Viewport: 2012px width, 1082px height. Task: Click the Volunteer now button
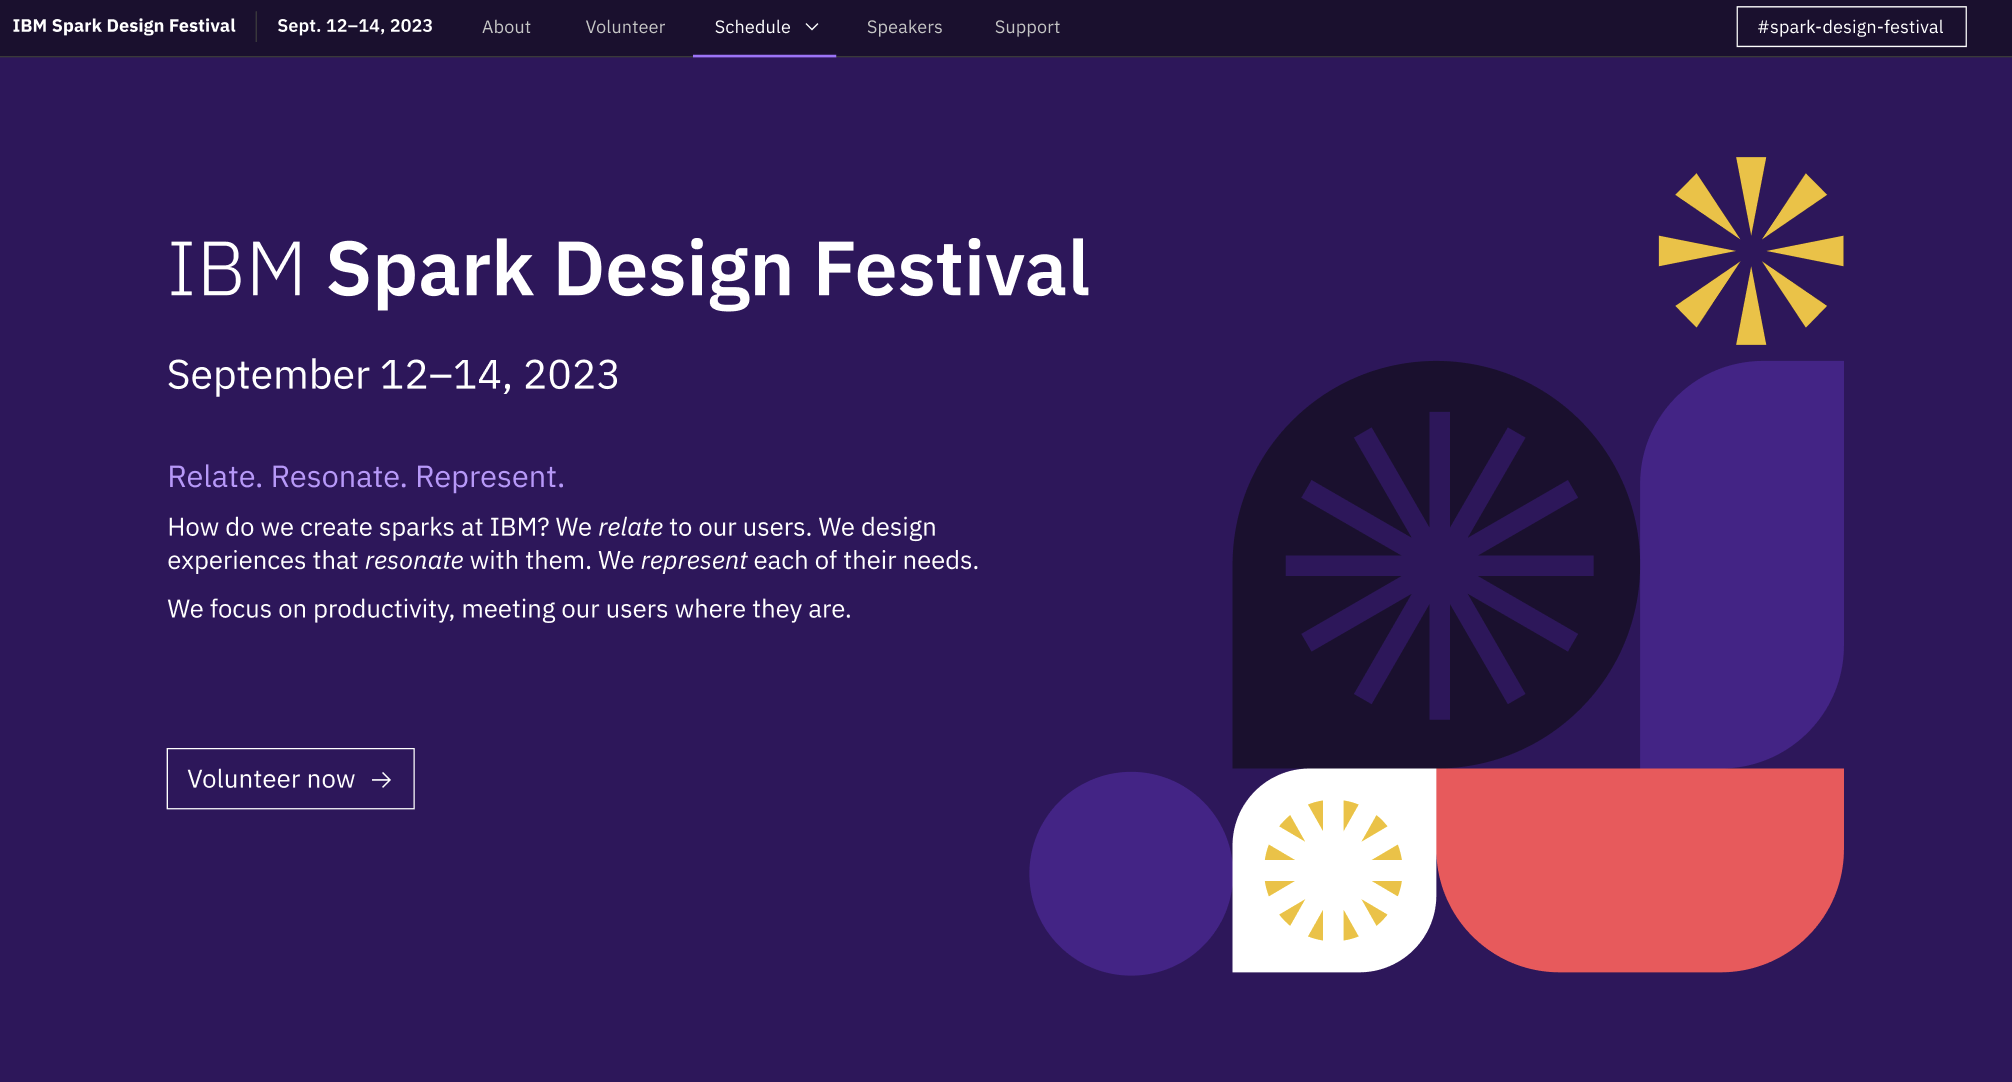pos(290,779)
